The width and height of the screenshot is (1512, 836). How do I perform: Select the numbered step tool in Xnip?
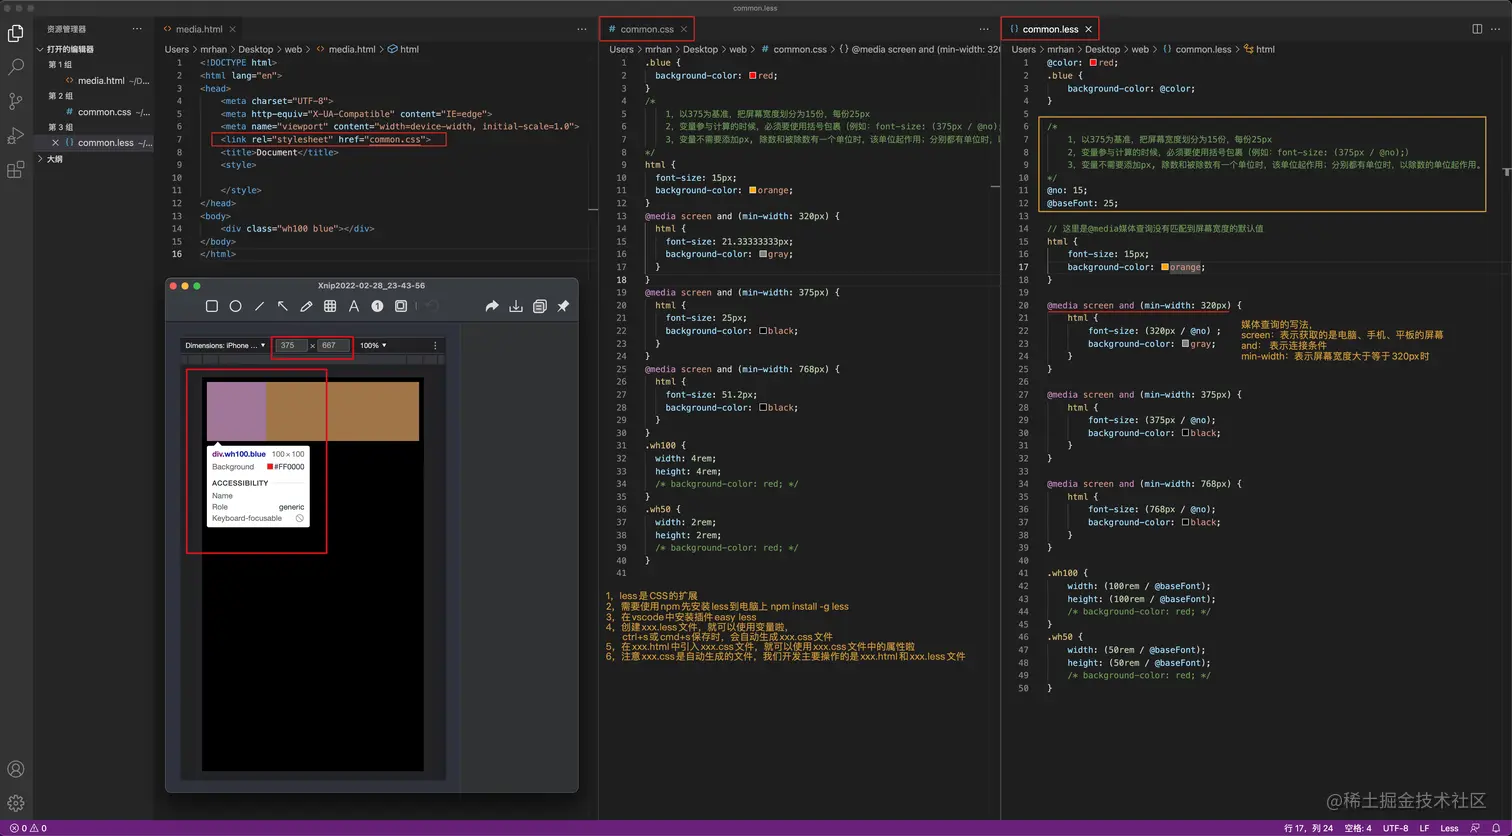click(x=377, y=306)
